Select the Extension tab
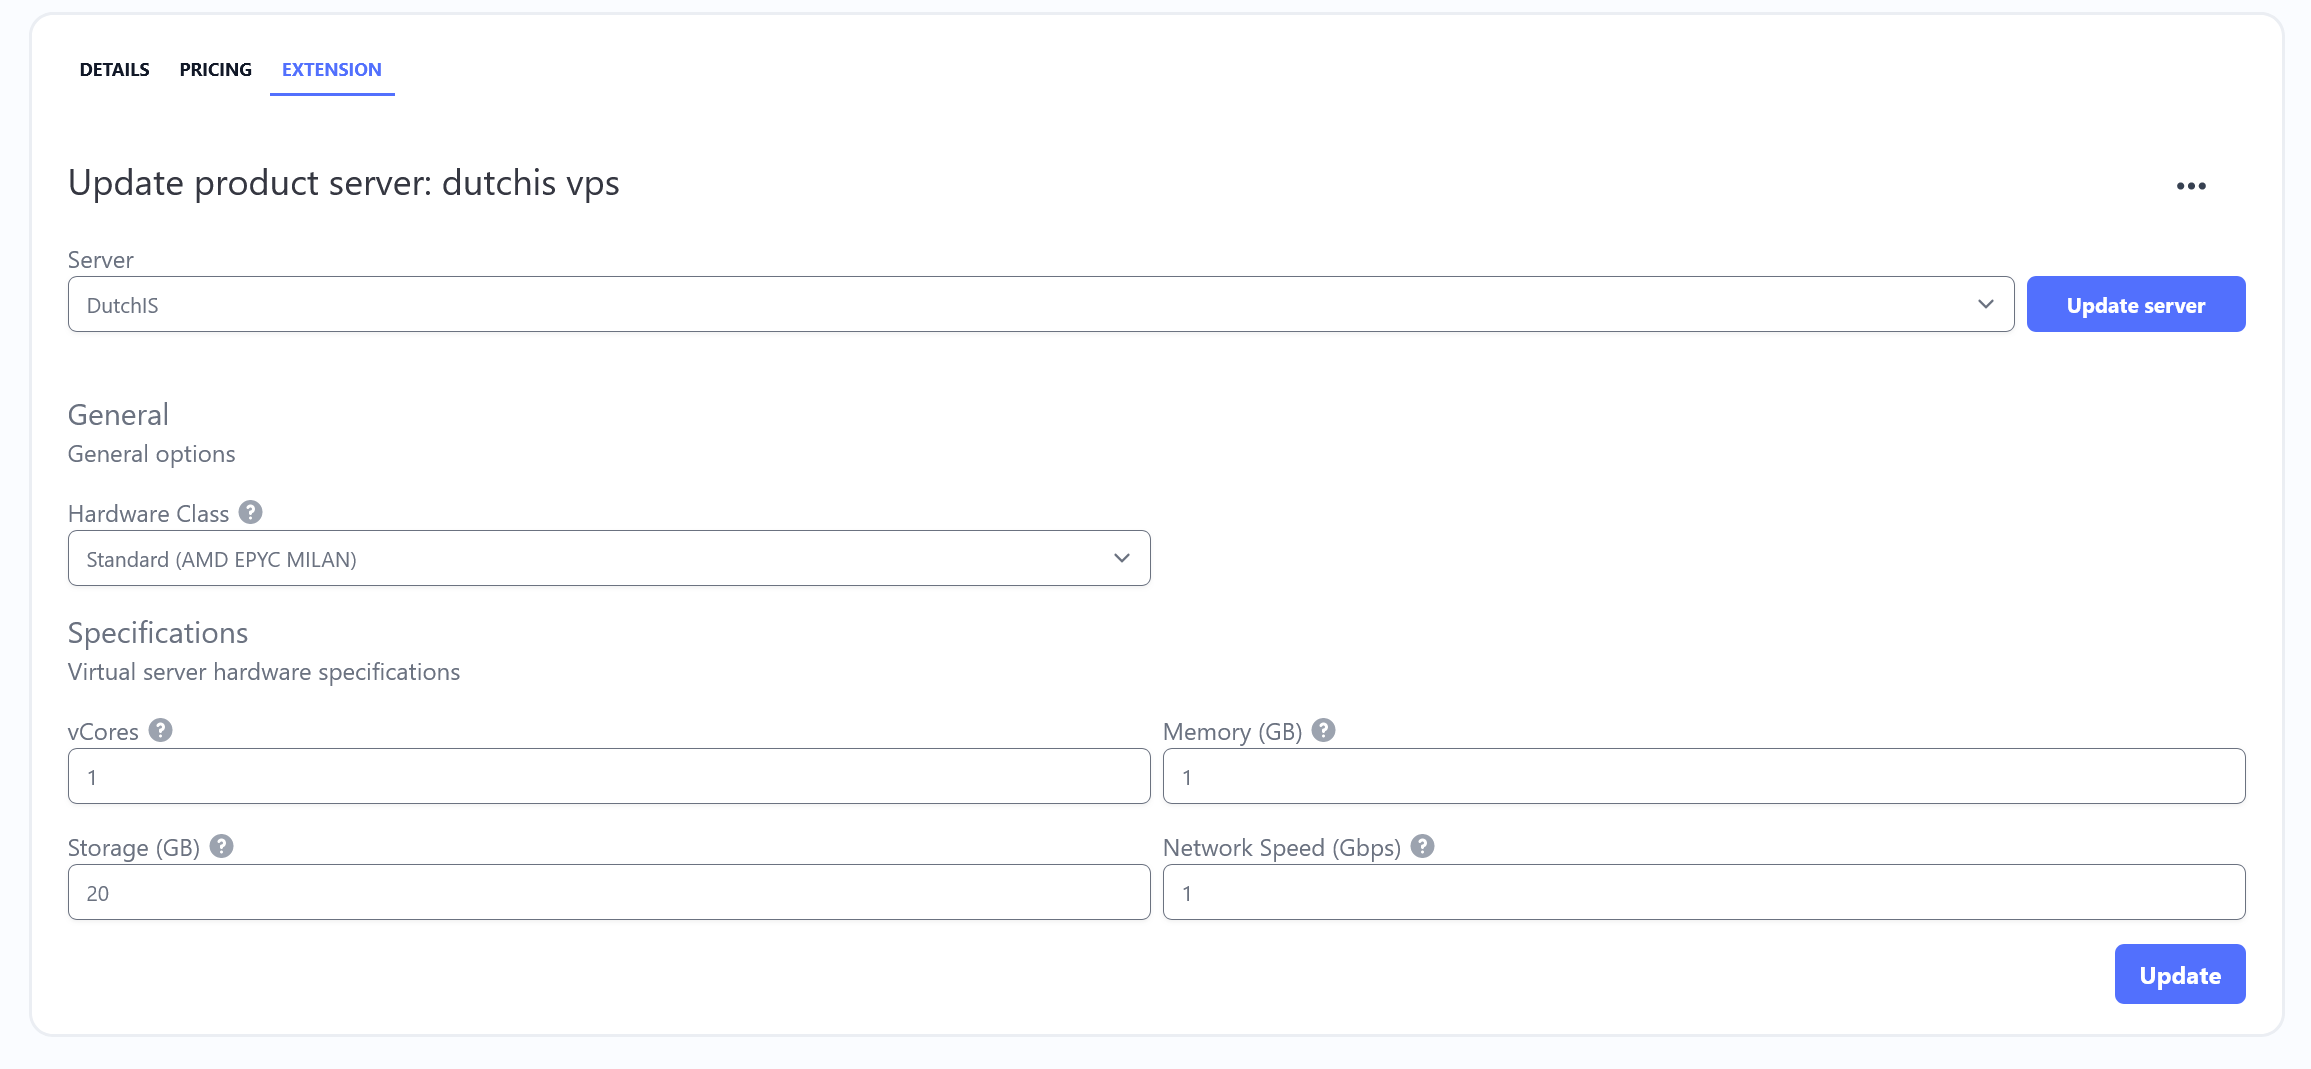 pos(331,69)
